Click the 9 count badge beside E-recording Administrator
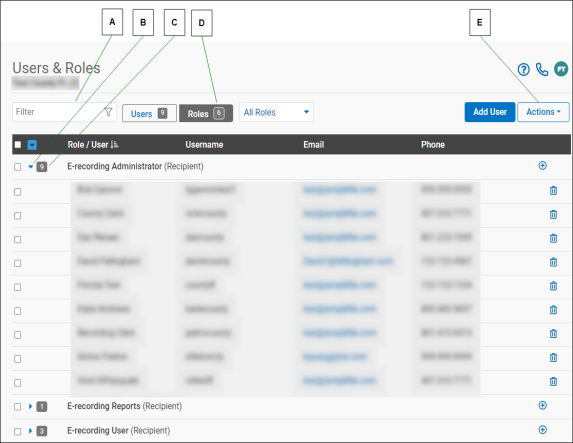The height and width of the screenshot is (443, 573). [x=42, y=167]
